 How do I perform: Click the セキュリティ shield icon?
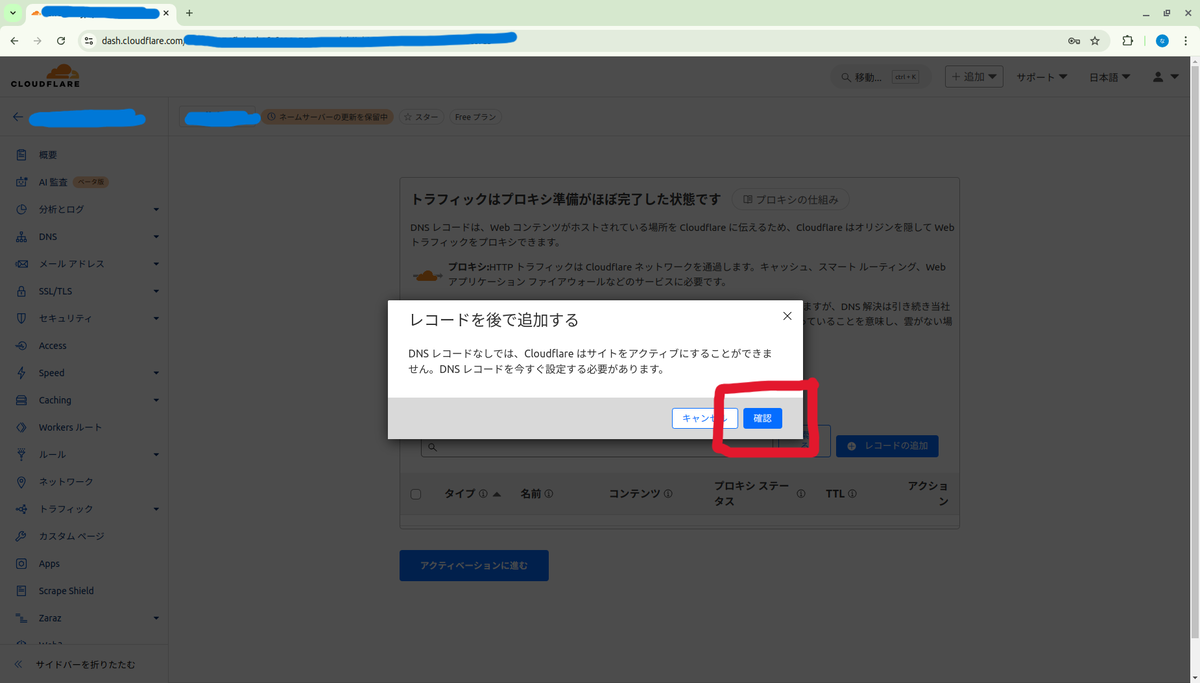pos(21,318)
